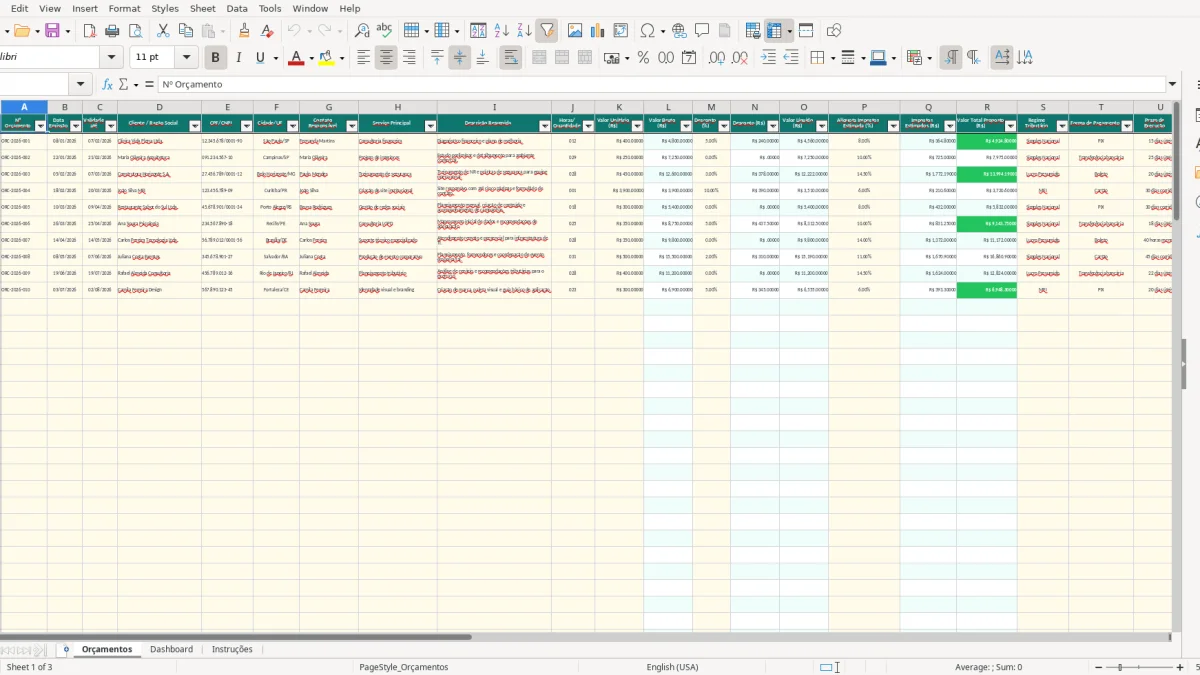The height and width of the screenshot is (675, 1200).
Task: Toggle Underline formatting
Action: pos(260,58)
